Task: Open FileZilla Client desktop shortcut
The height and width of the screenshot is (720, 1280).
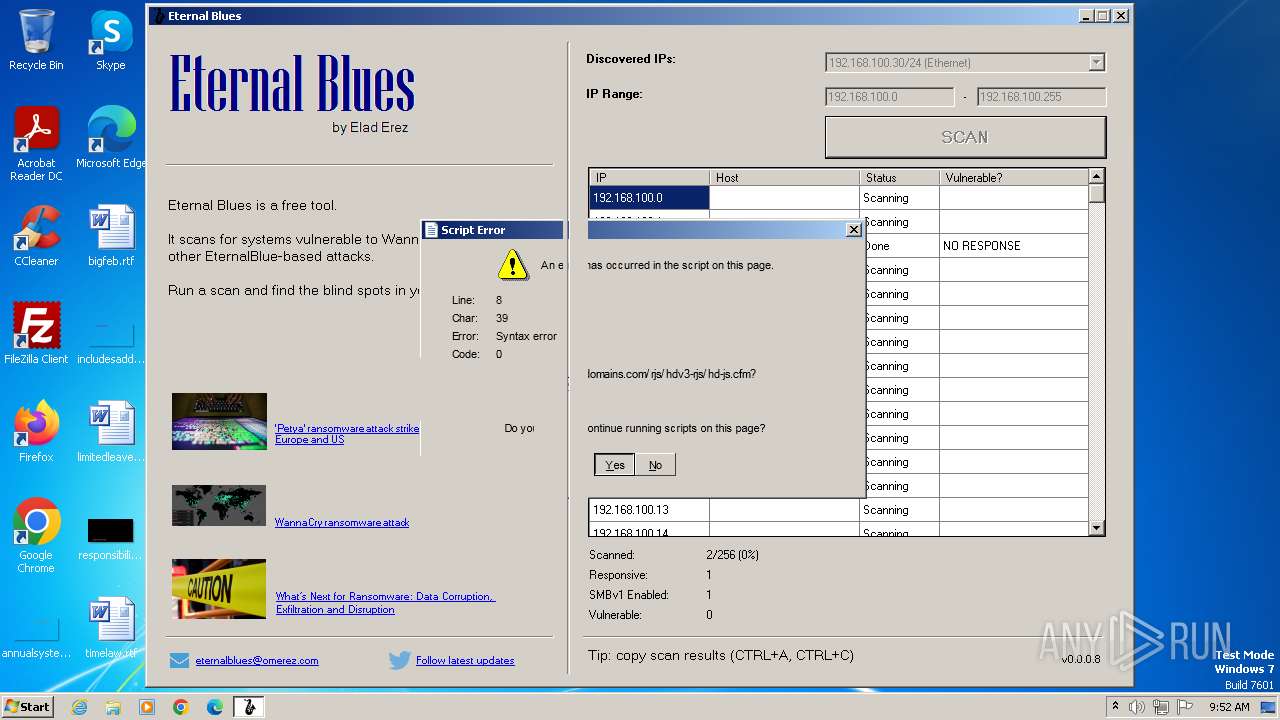Action: (x=36, y=334)
